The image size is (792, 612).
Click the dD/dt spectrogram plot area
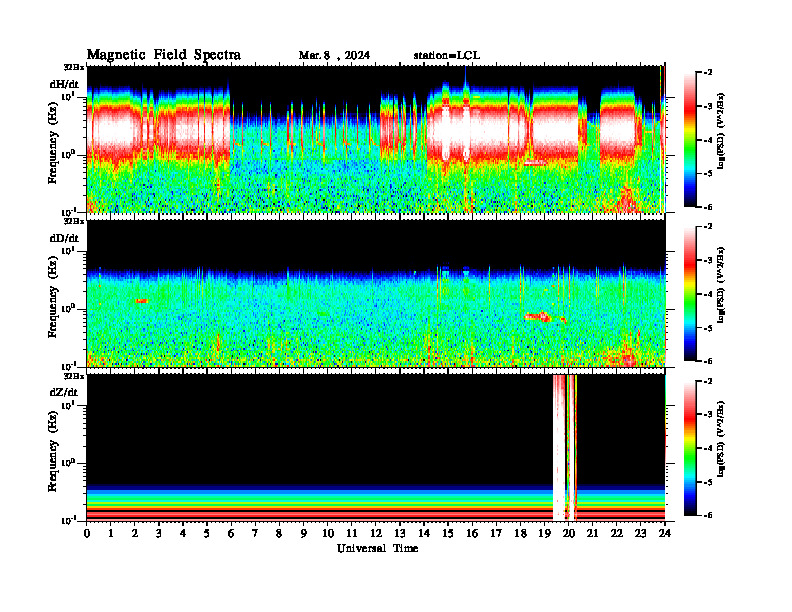click(376, 293)
